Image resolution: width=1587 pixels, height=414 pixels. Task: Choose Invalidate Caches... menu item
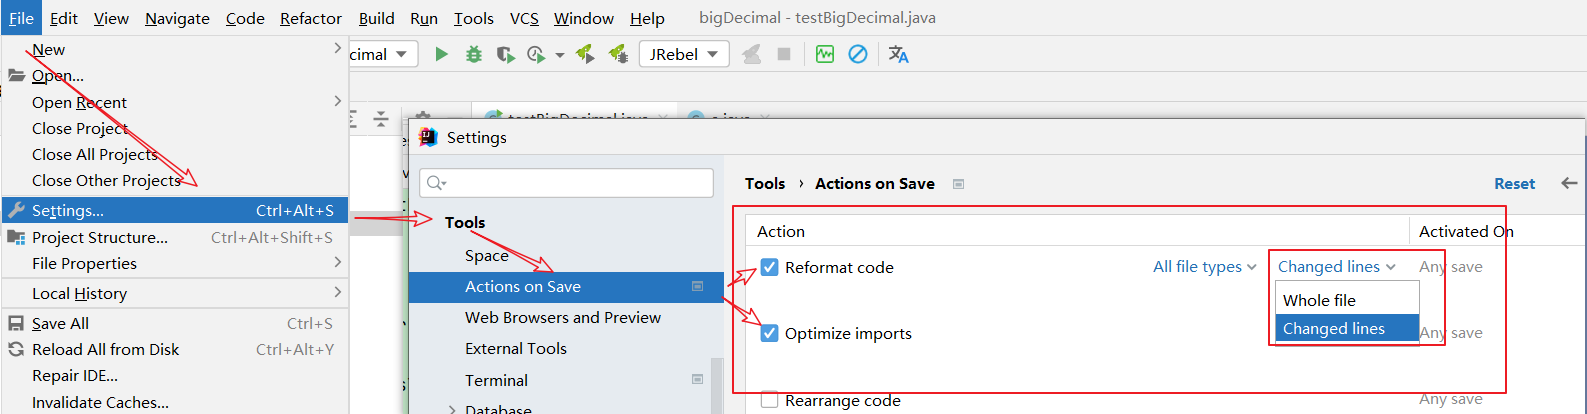click(175, 402)
